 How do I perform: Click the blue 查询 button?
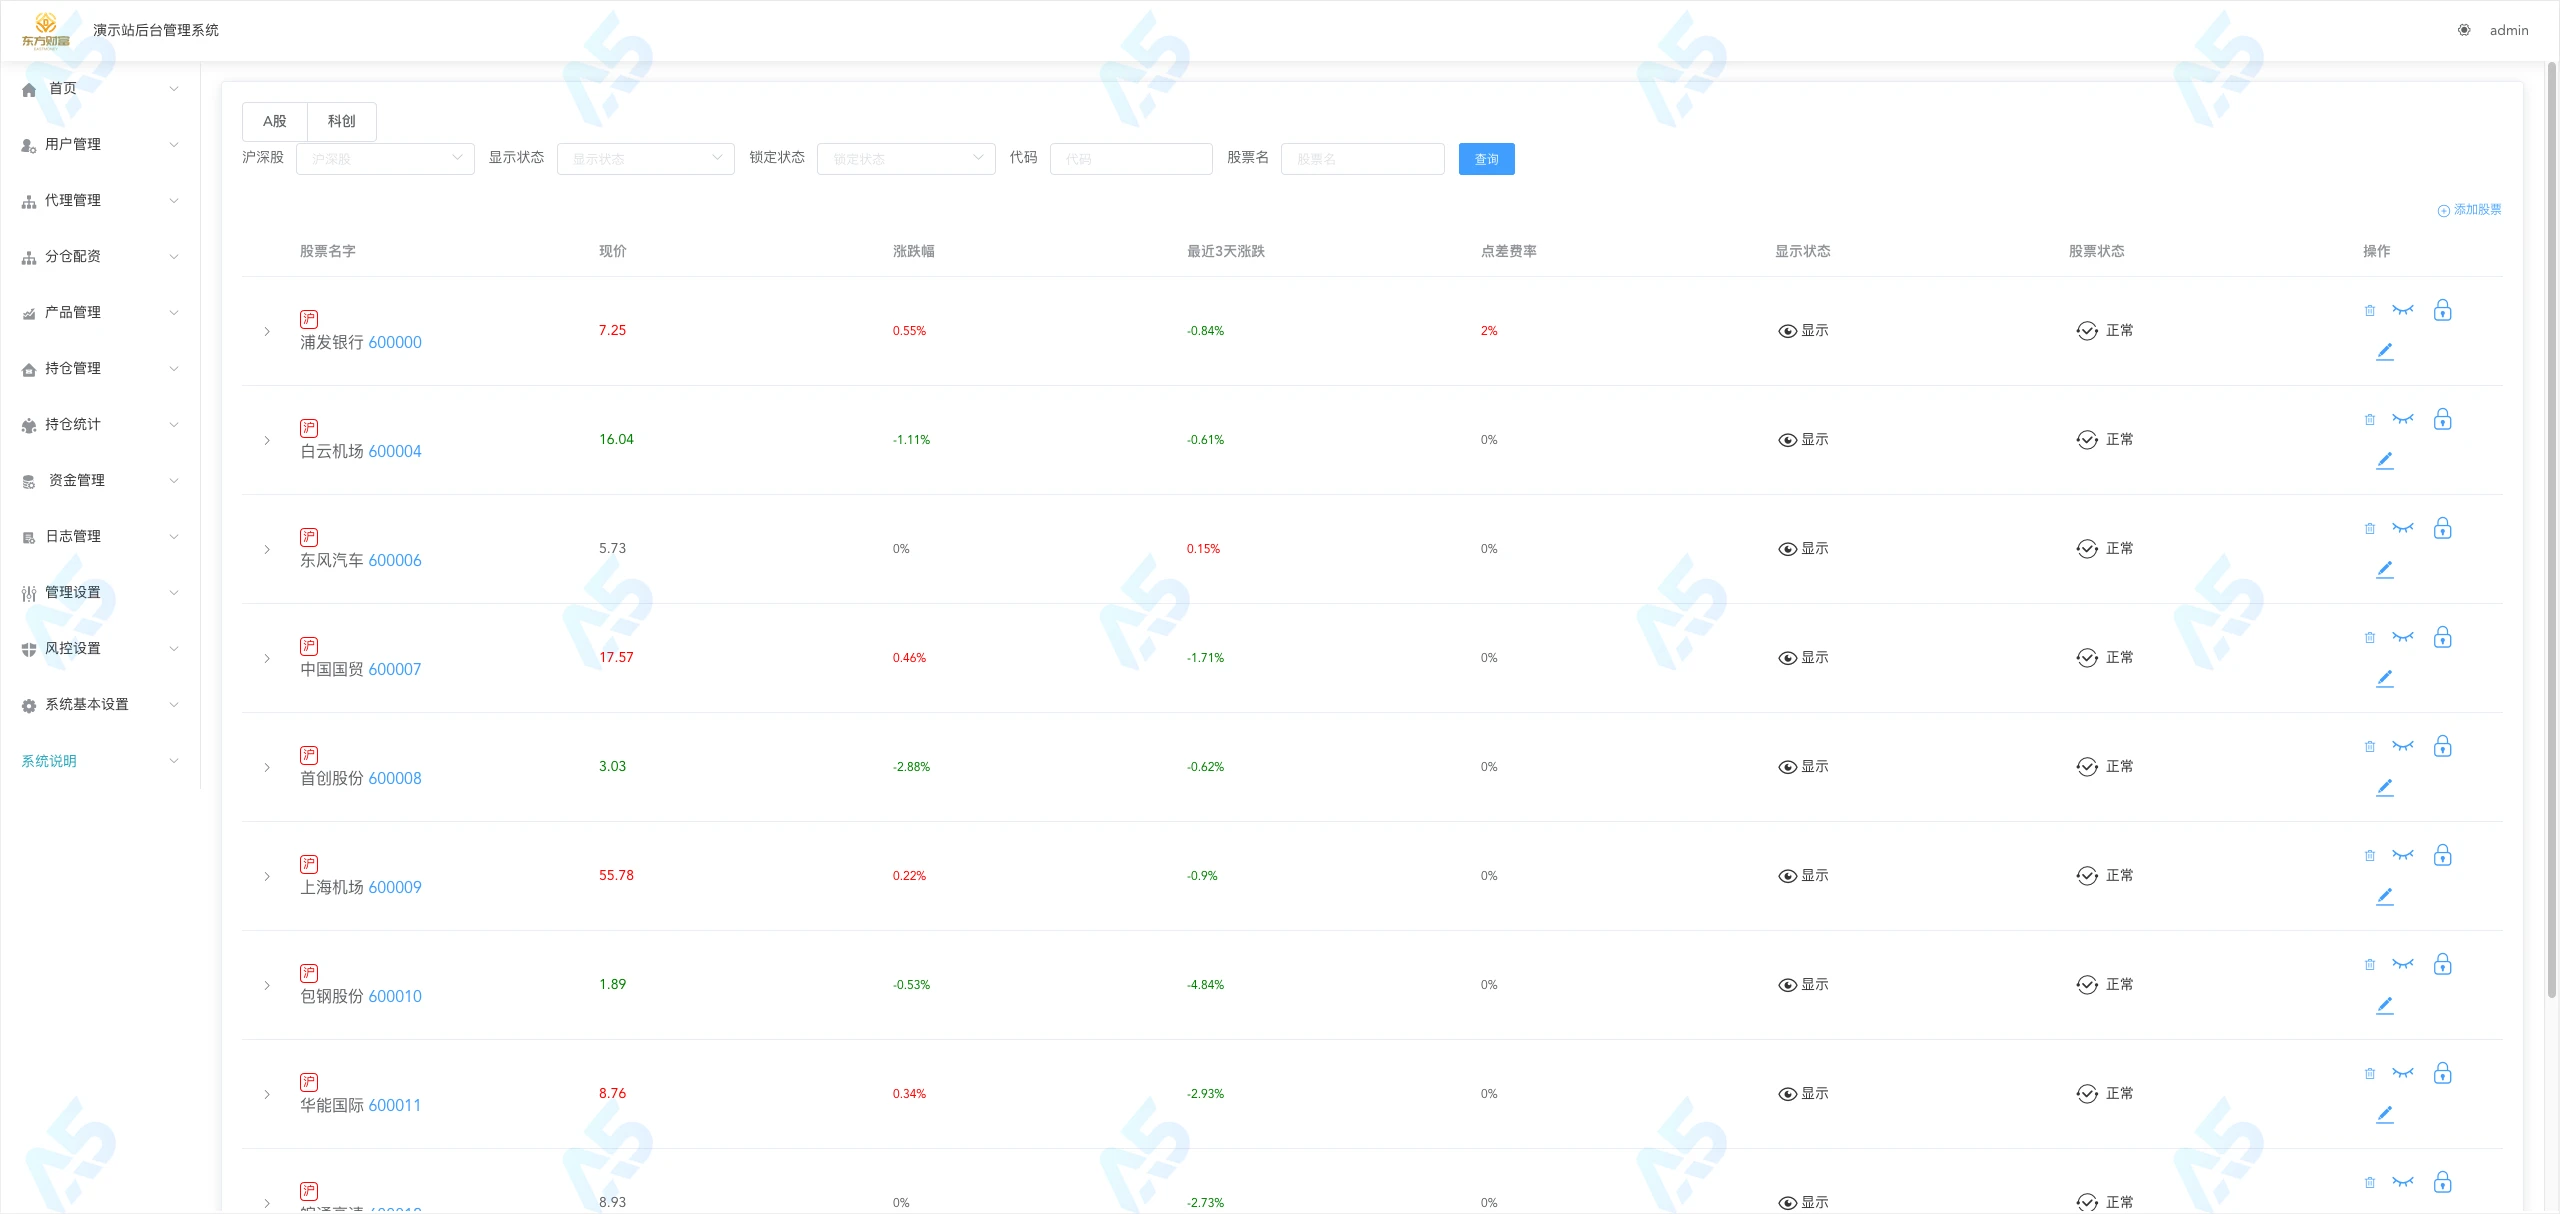point(1486,159)
